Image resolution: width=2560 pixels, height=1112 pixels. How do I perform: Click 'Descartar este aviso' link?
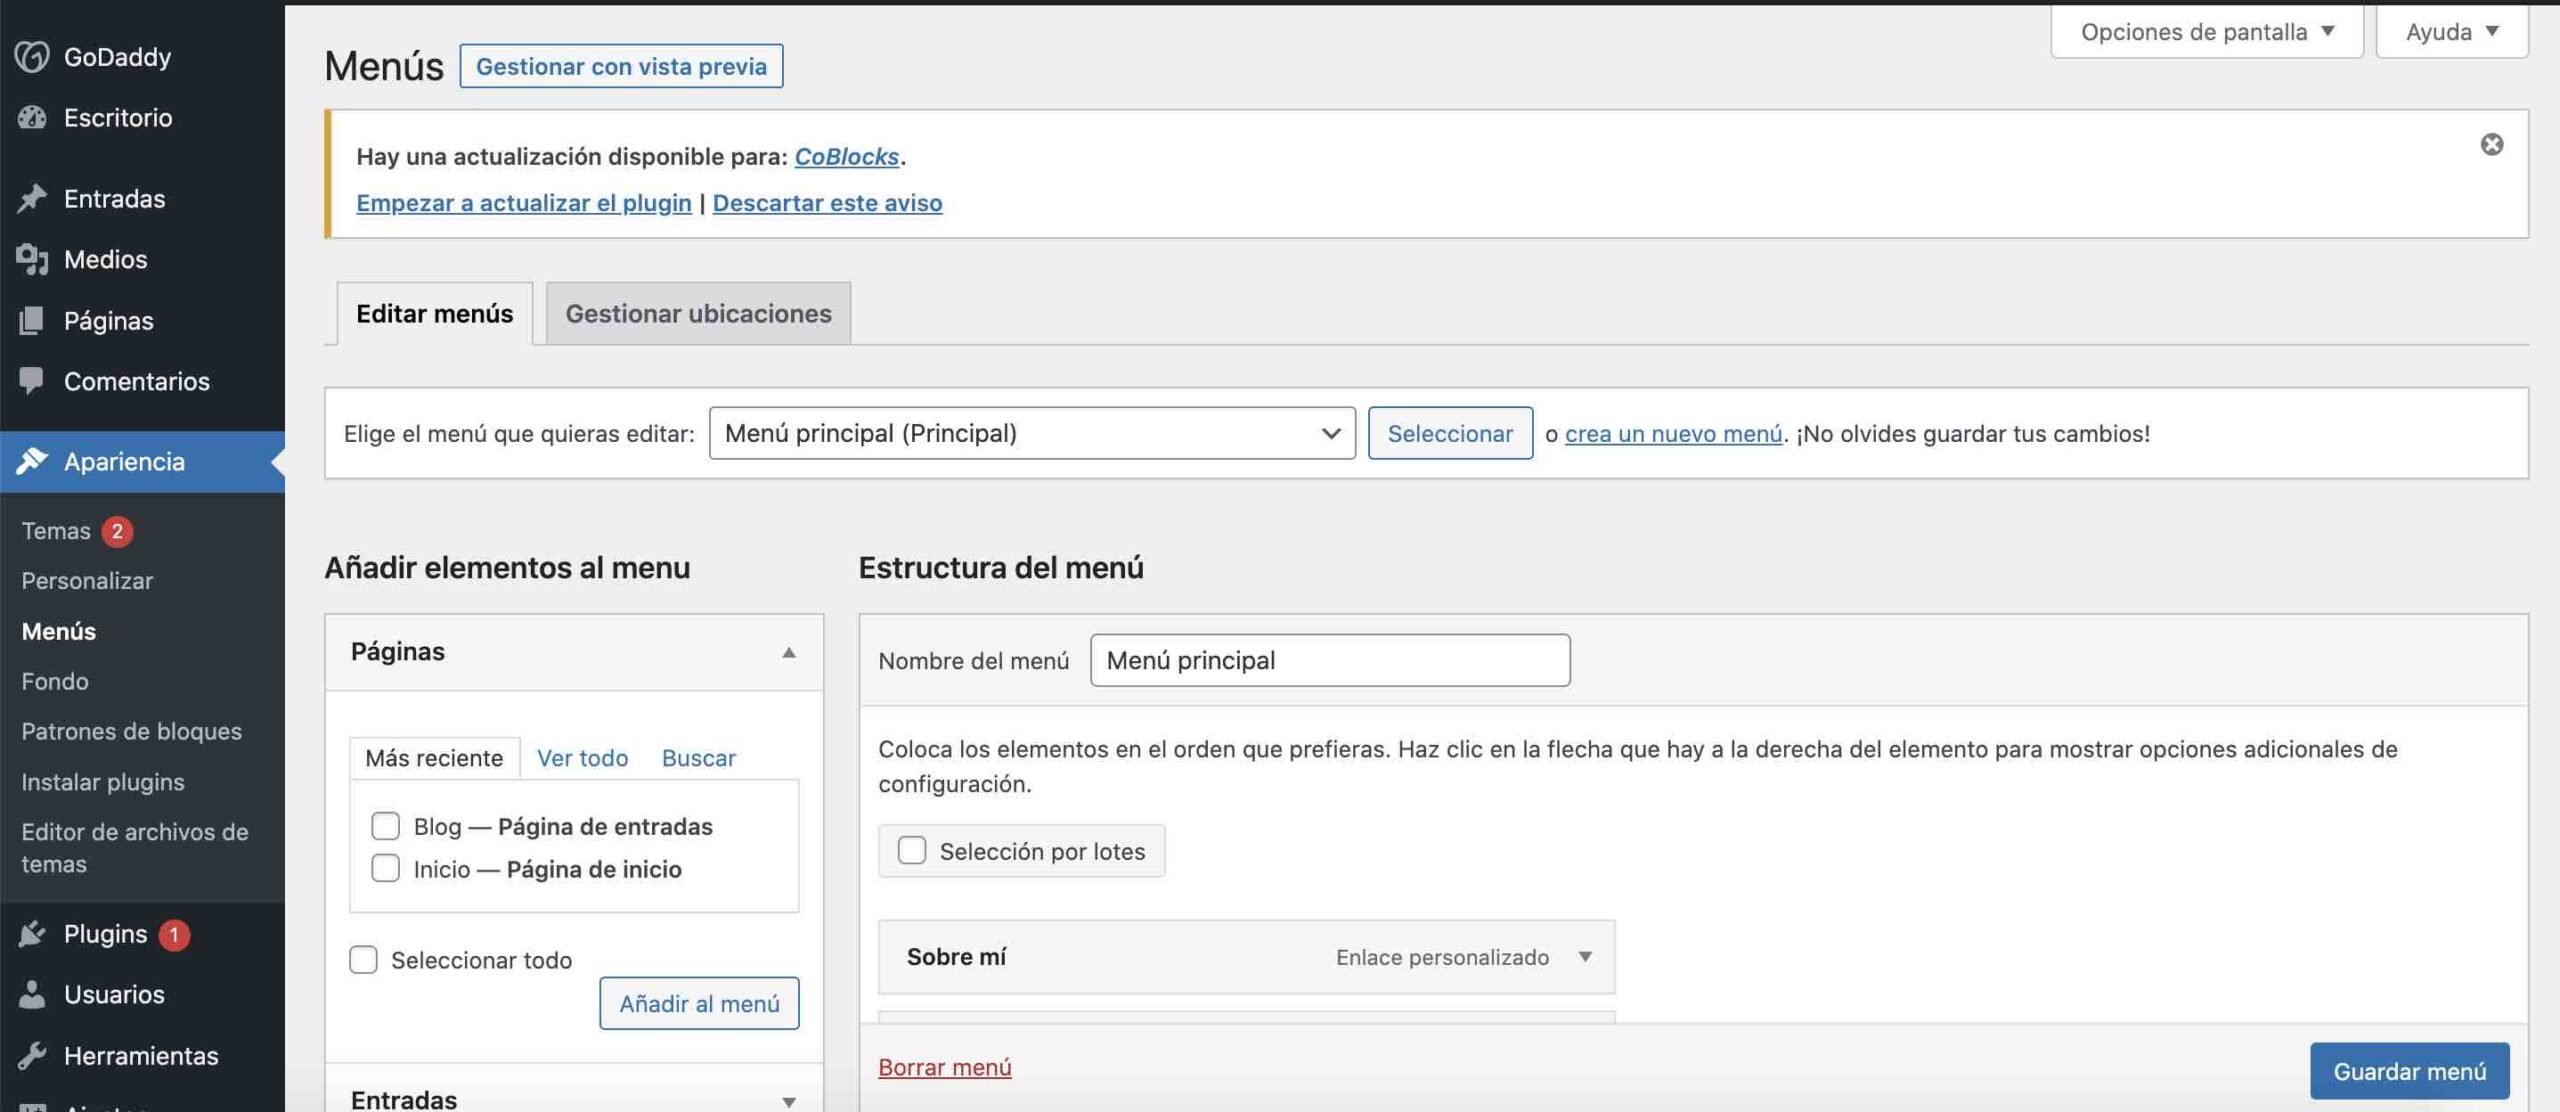click(827, 203)
